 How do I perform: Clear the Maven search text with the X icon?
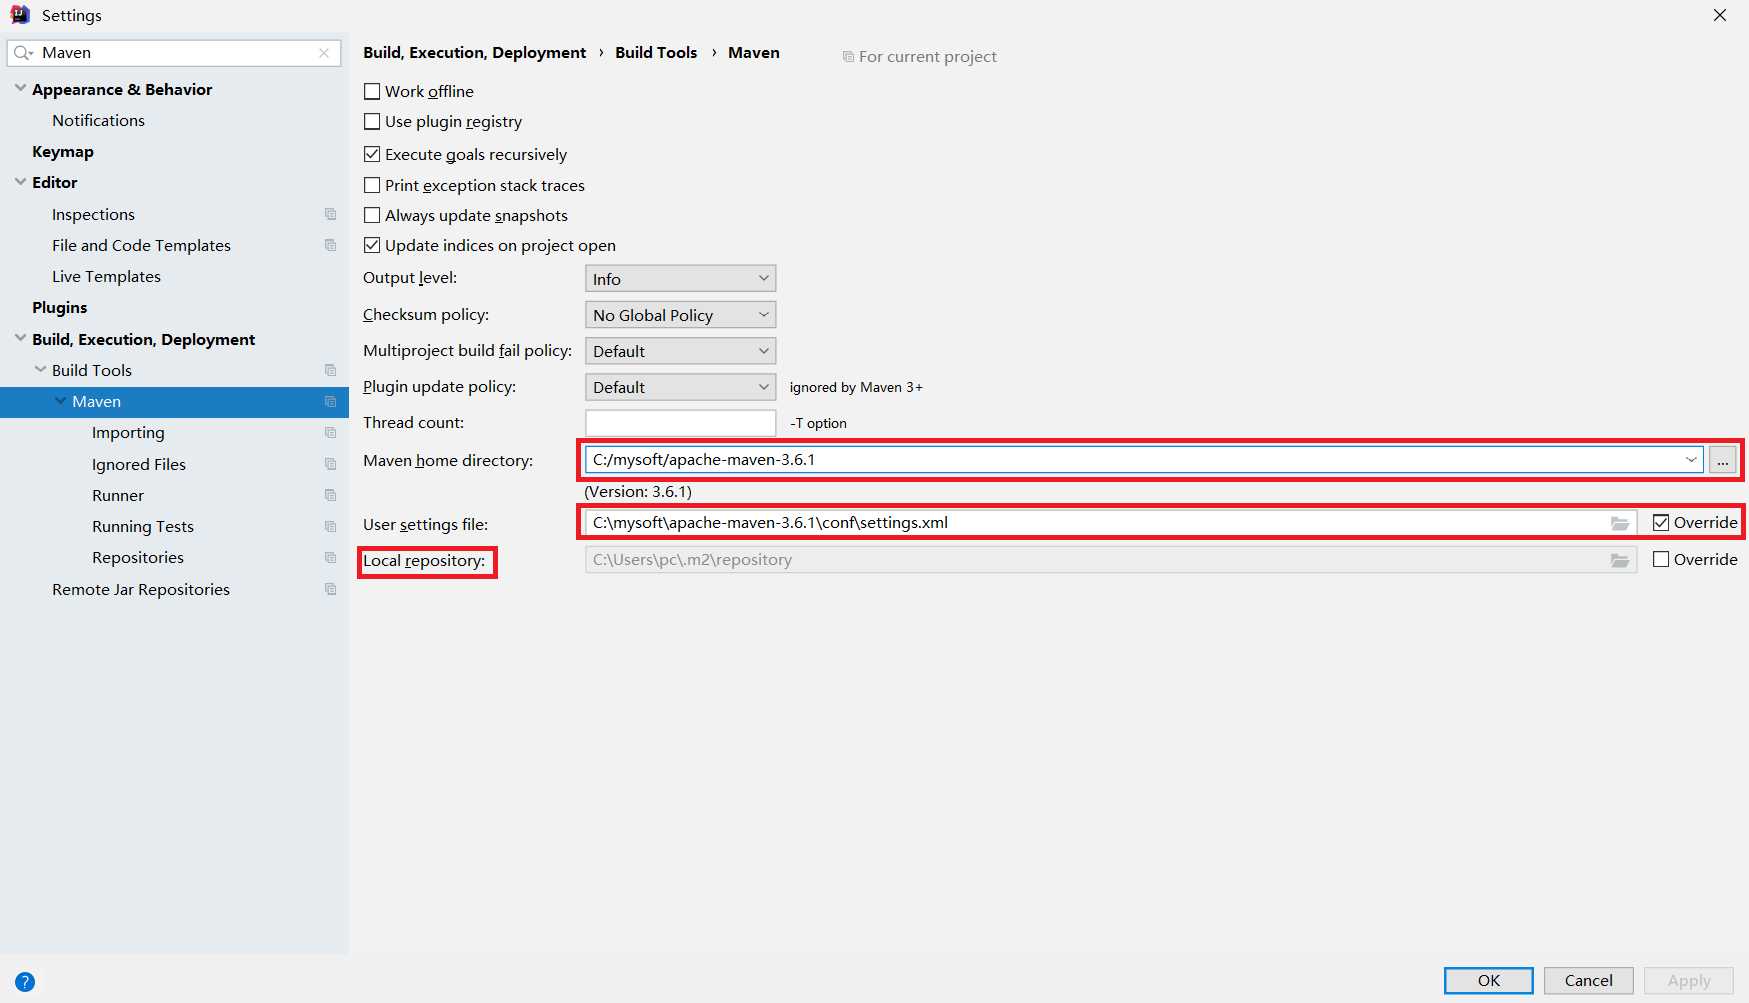pos(324,53)
